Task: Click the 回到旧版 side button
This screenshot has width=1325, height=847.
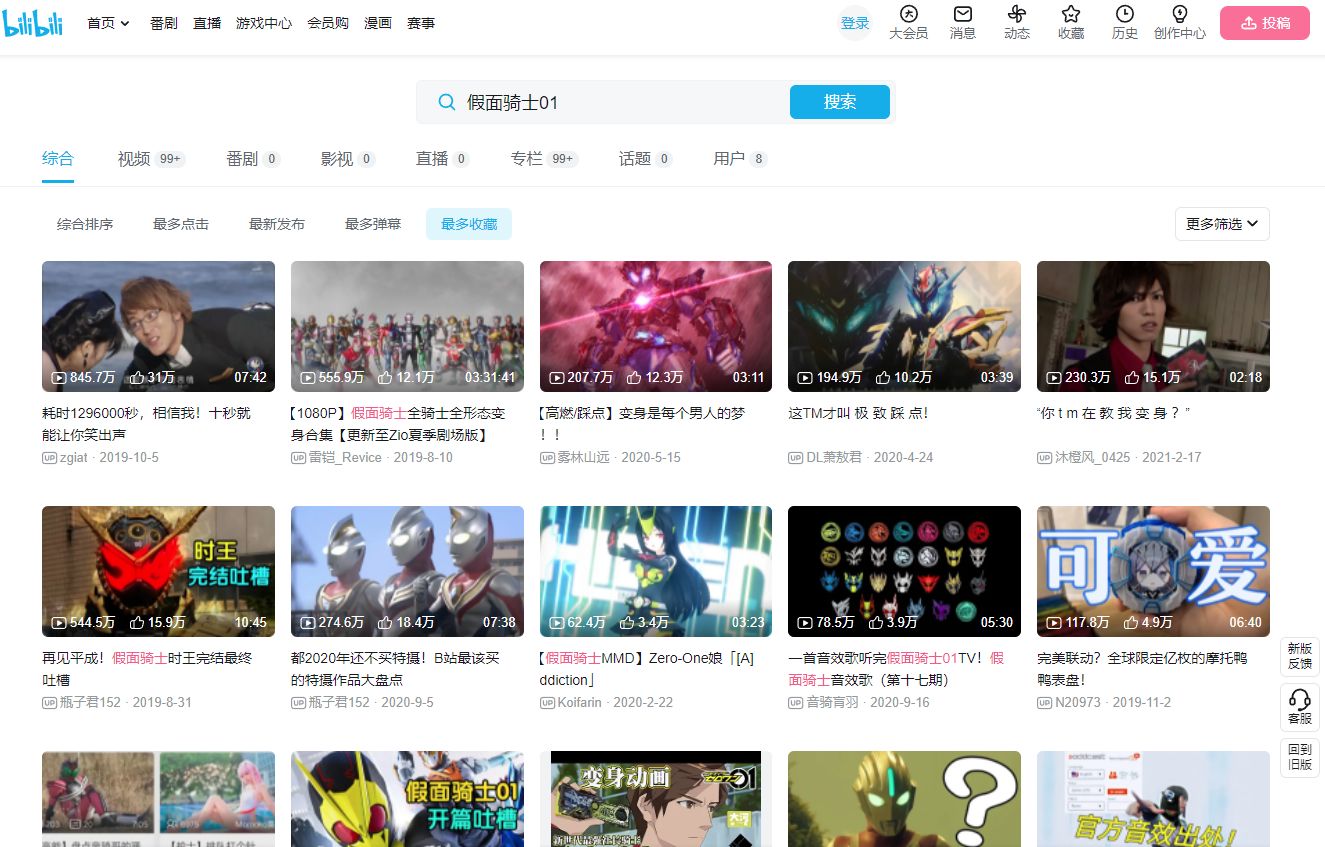Action: 1299,757
